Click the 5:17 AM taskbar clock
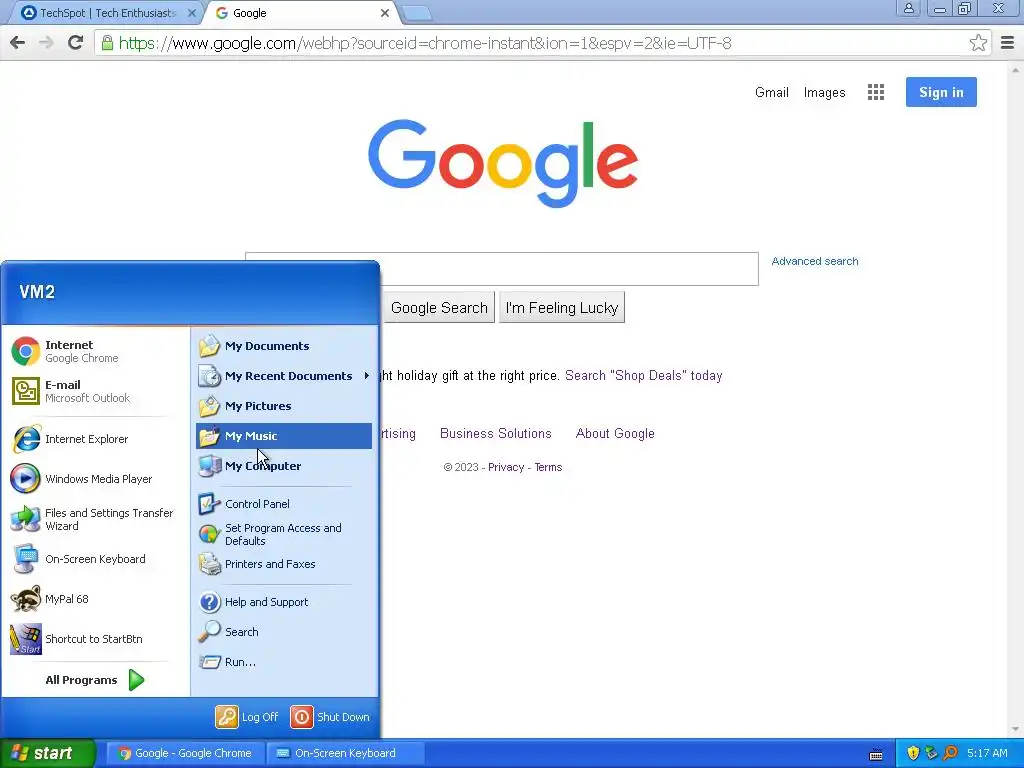The image size is (1024, 768). (x=987, y=753)
